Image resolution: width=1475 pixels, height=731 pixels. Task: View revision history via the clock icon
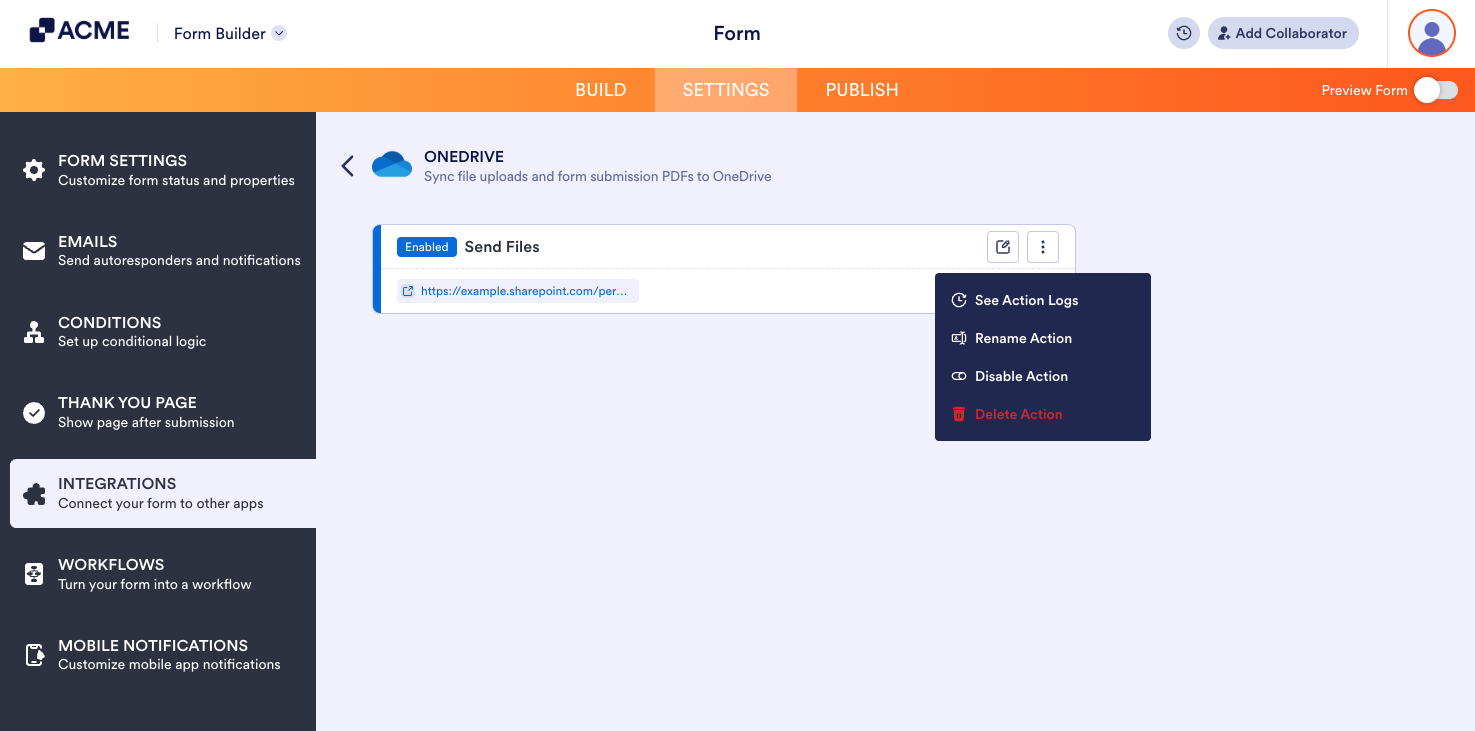point(1183,33)
